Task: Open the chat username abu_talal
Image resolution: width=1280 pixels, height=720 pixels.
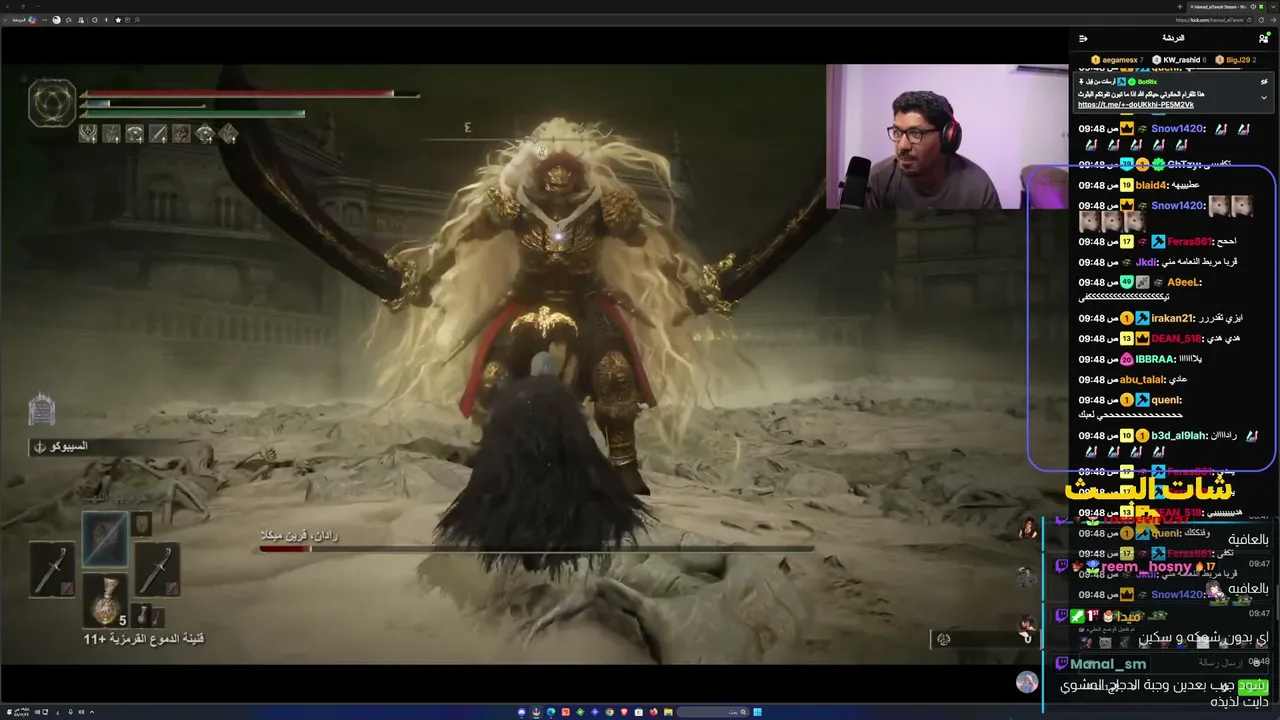Action: [1142, 380]
